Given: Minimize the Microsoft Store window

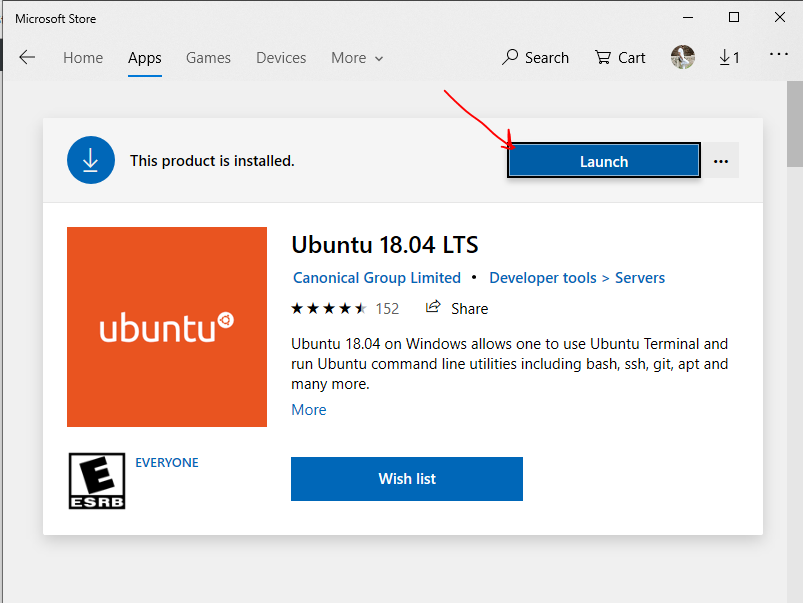Looking at the screenshot, I should [x=688, y=17].
